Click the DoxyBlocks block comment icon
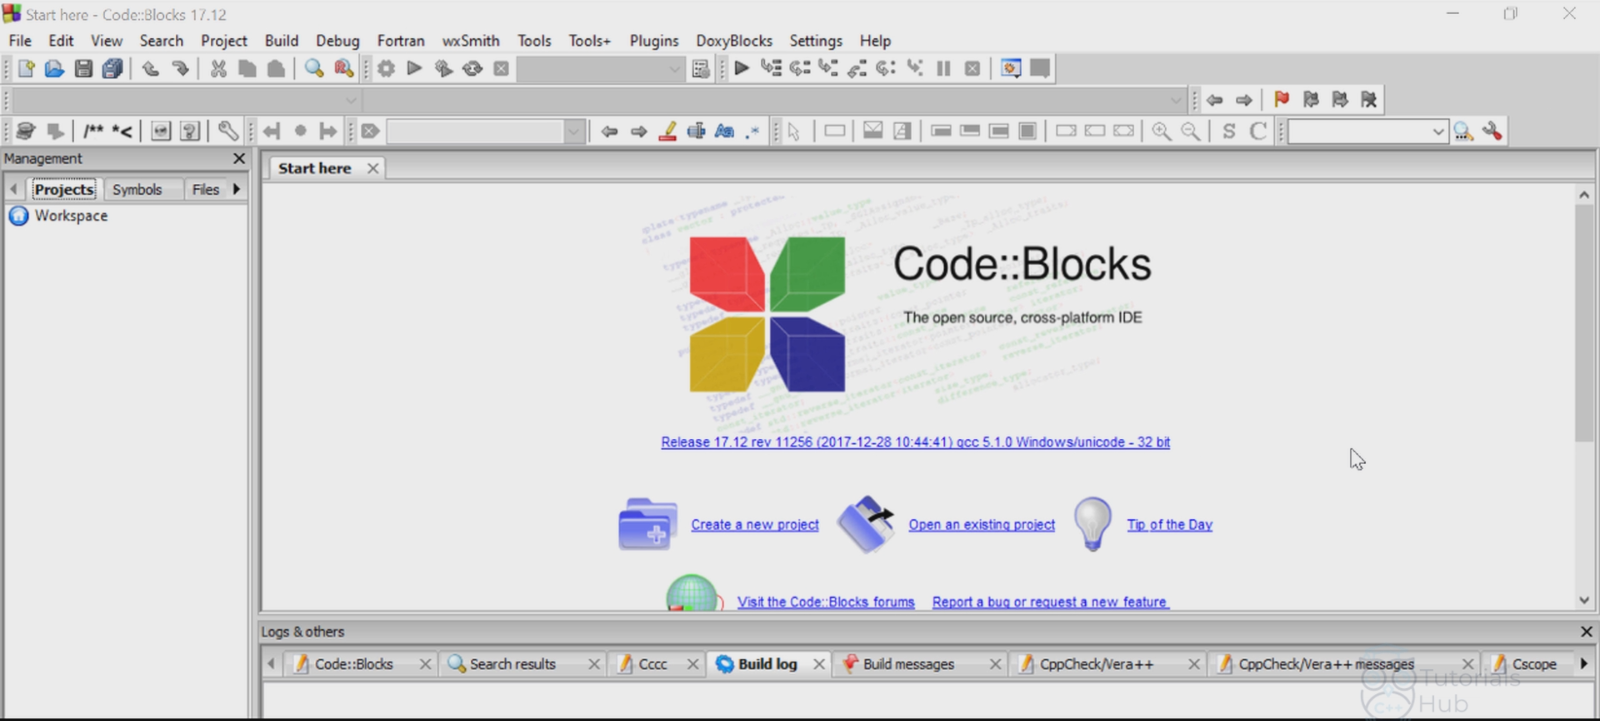The image size is (1600, 721). [x=93, y=131]
